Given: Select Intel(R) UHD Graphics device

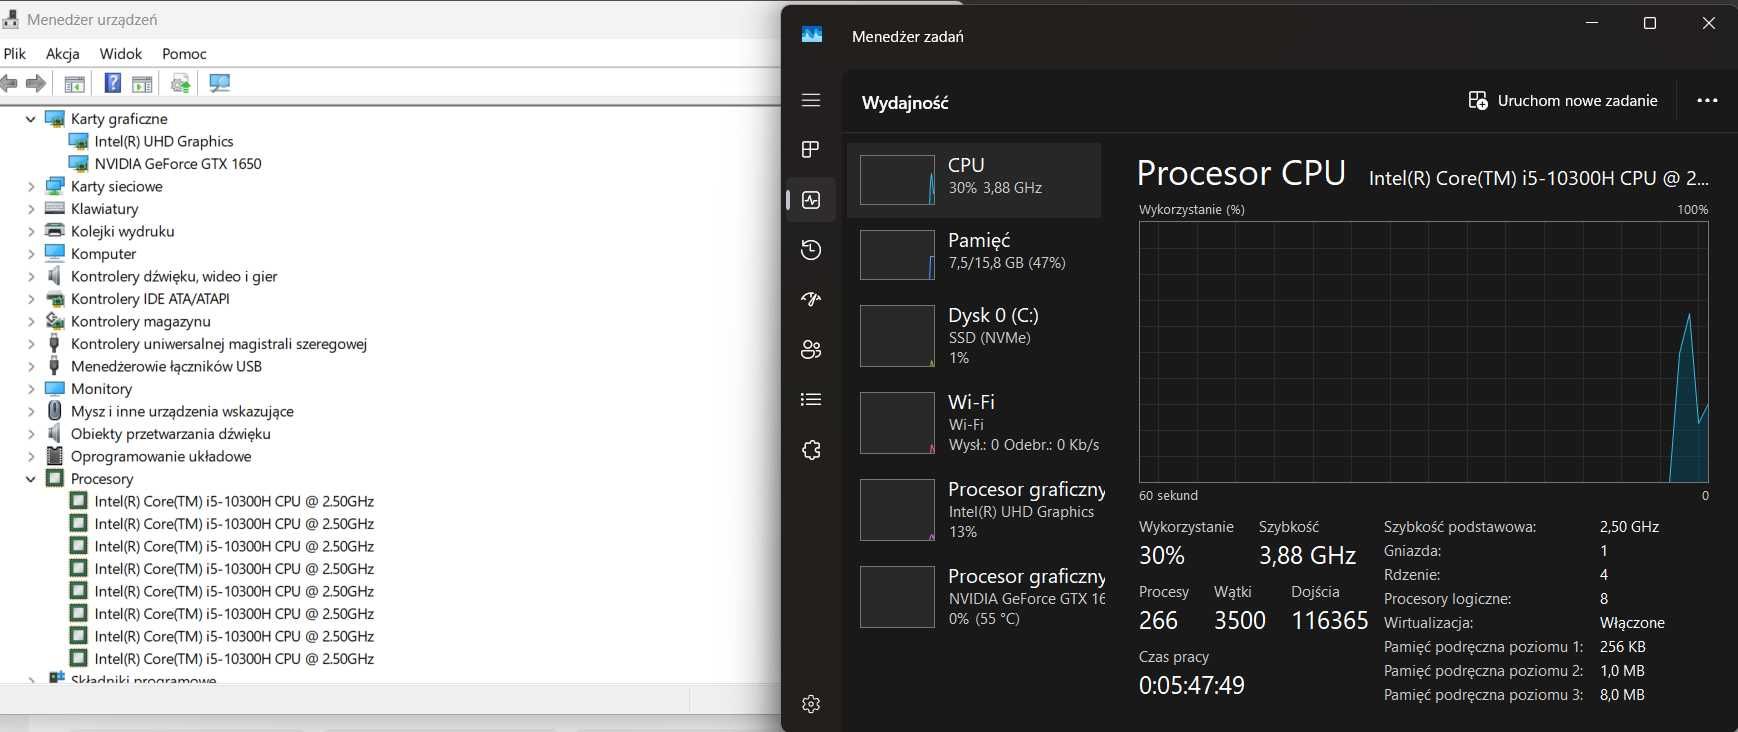Looking at the screenshot, I should tap(164, 141).
